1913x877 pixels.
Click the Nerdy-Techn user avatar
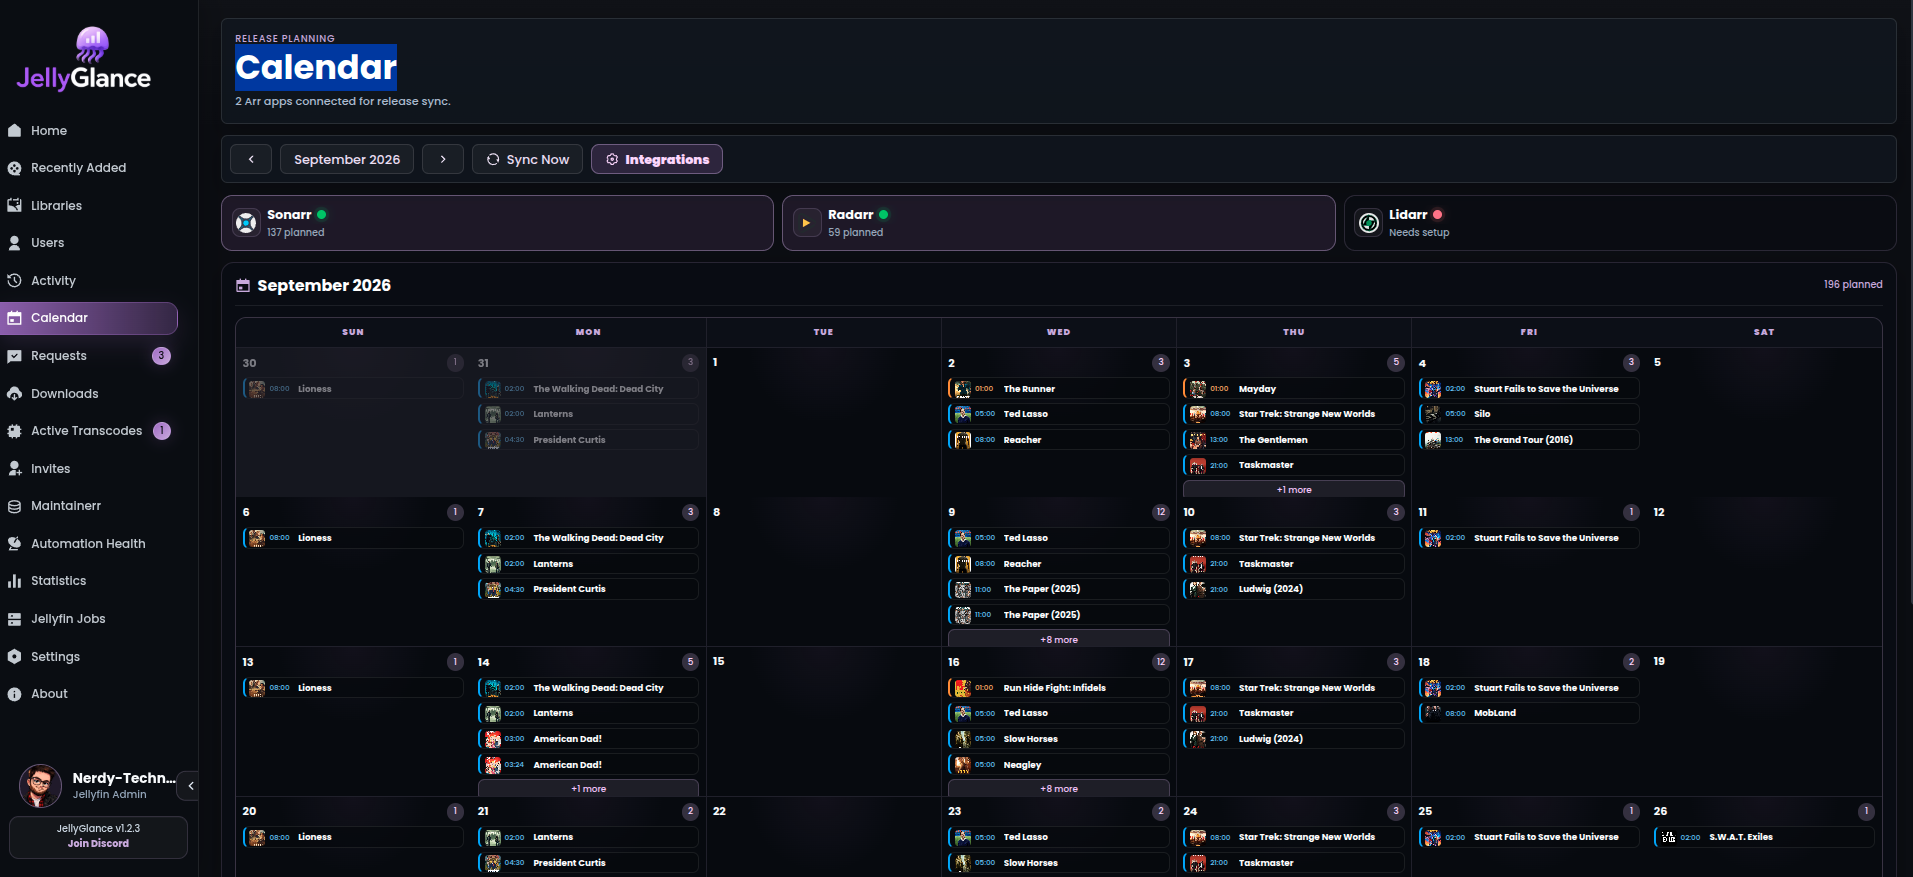click(41, 786)
